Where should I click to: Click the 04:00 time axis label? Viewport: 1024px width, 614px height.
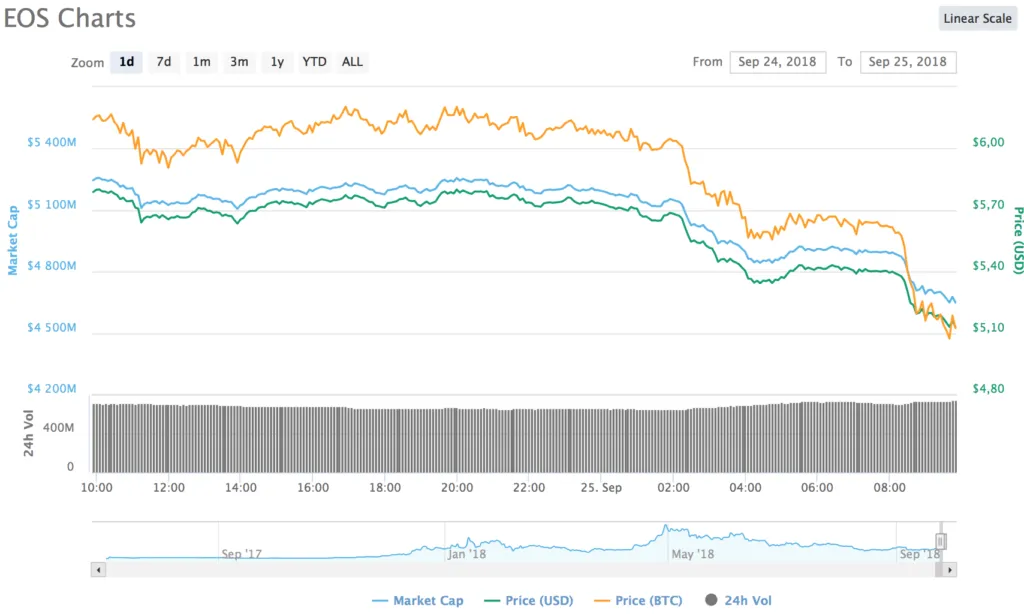click(745, 488)
